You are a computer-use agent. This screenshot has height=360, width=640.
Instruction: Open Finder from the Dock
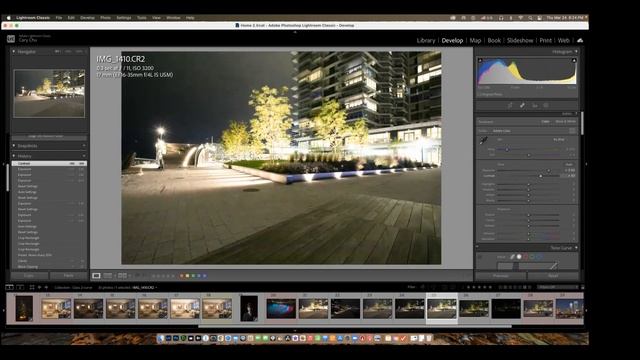(x=161, y=338)
